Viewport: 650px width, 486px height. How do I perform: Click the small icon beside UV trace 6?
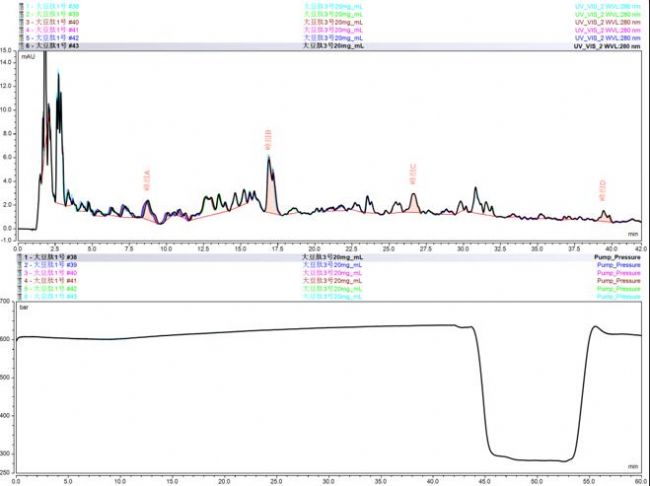(x=21, y=46)
